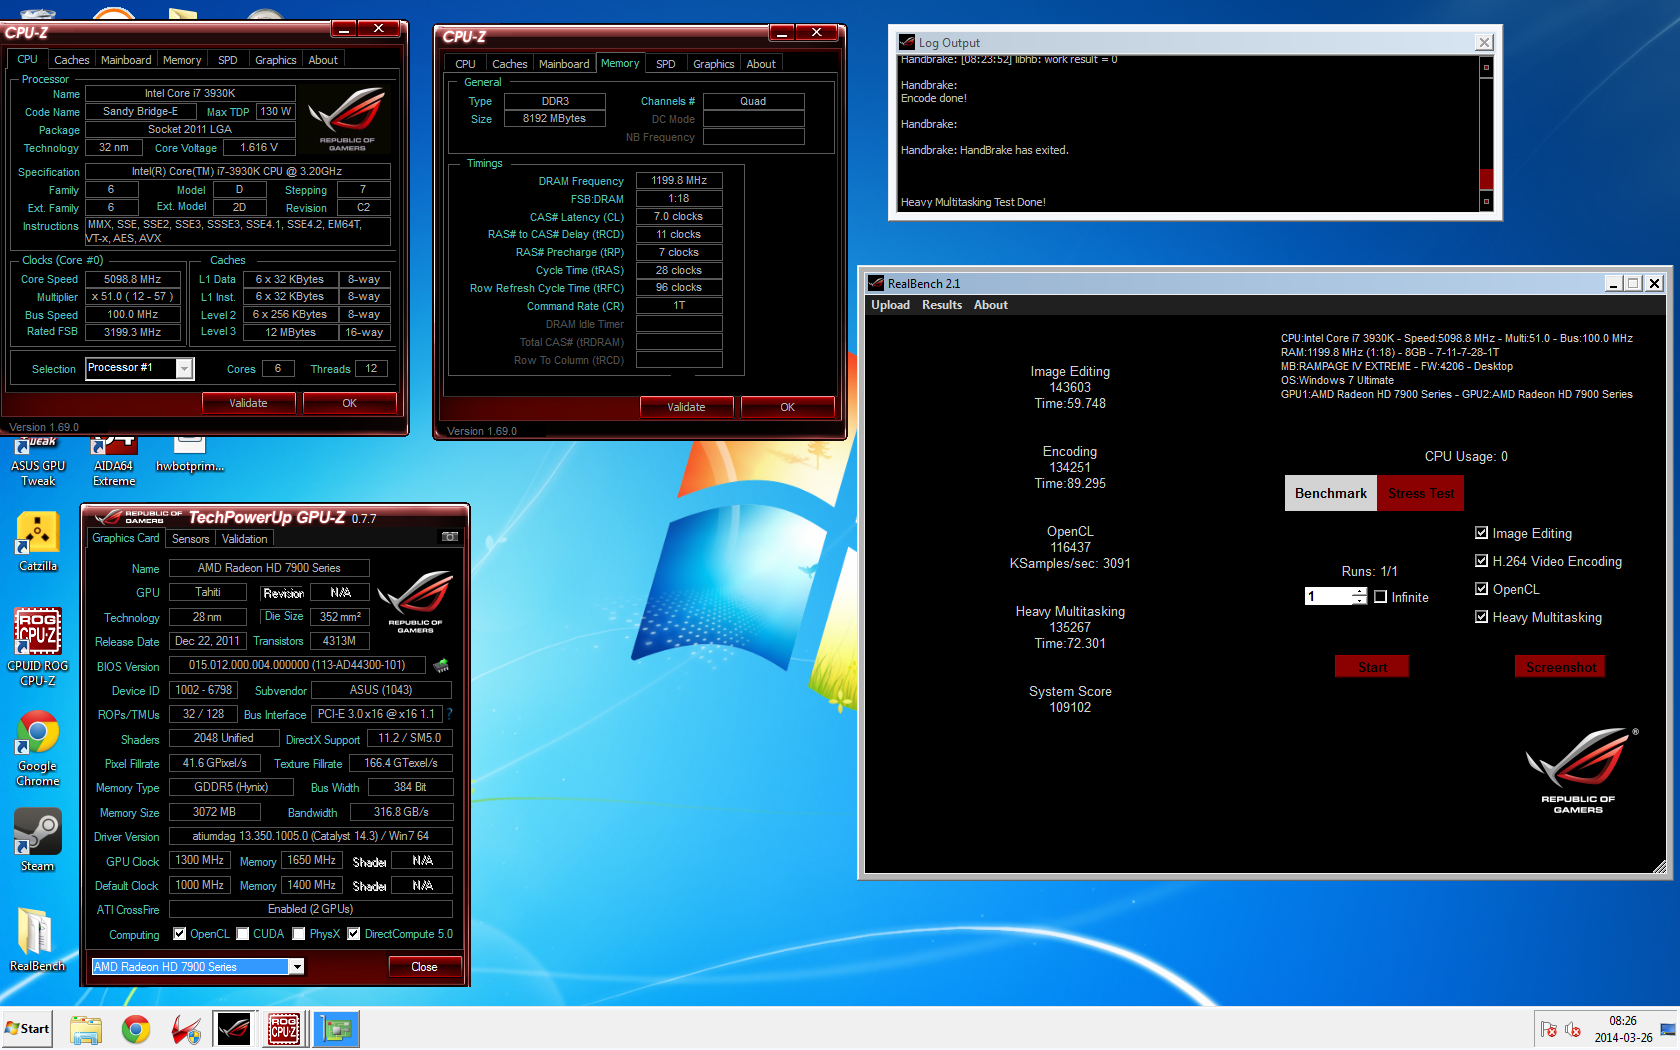Click the GPU-Z taskbar button
This screenshot has height=1050, width=1680.
pyautogui.click(x=336, y=1029)
